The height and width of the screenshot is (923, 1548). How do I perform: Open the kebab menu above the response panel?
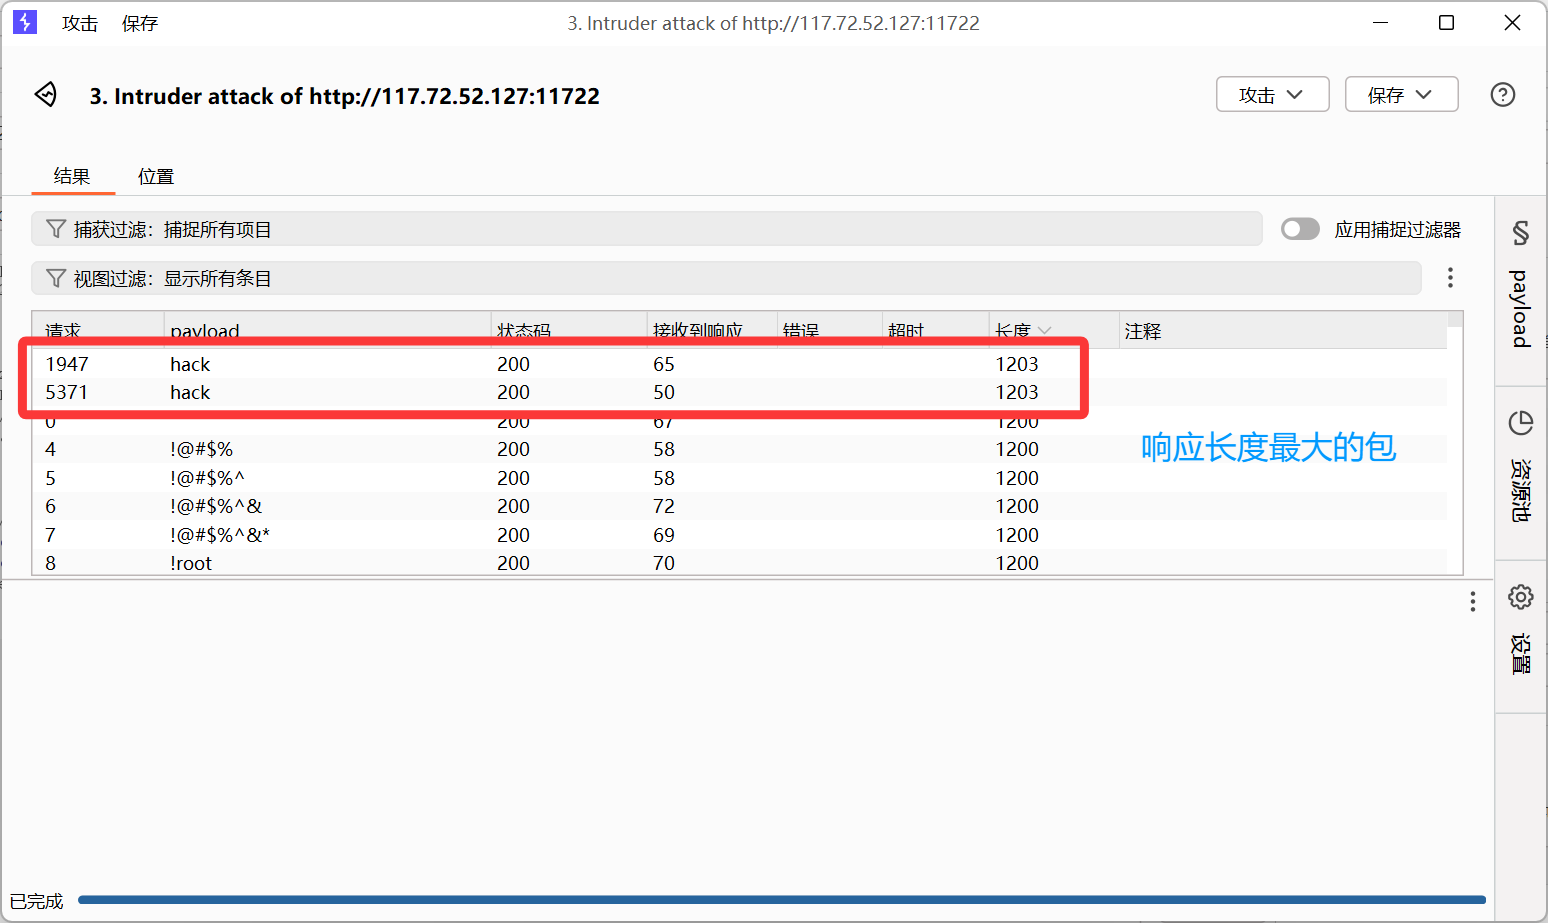click(1473, 601)
